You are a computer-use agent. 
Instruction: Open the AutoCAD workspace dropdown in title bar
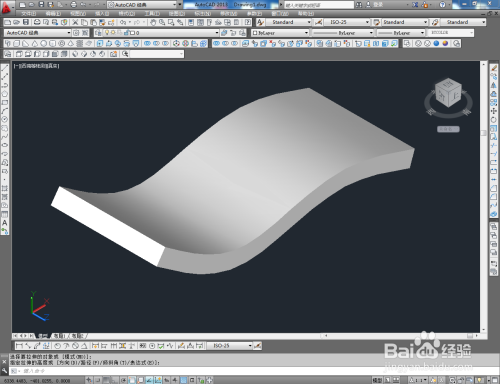[142, 5]
